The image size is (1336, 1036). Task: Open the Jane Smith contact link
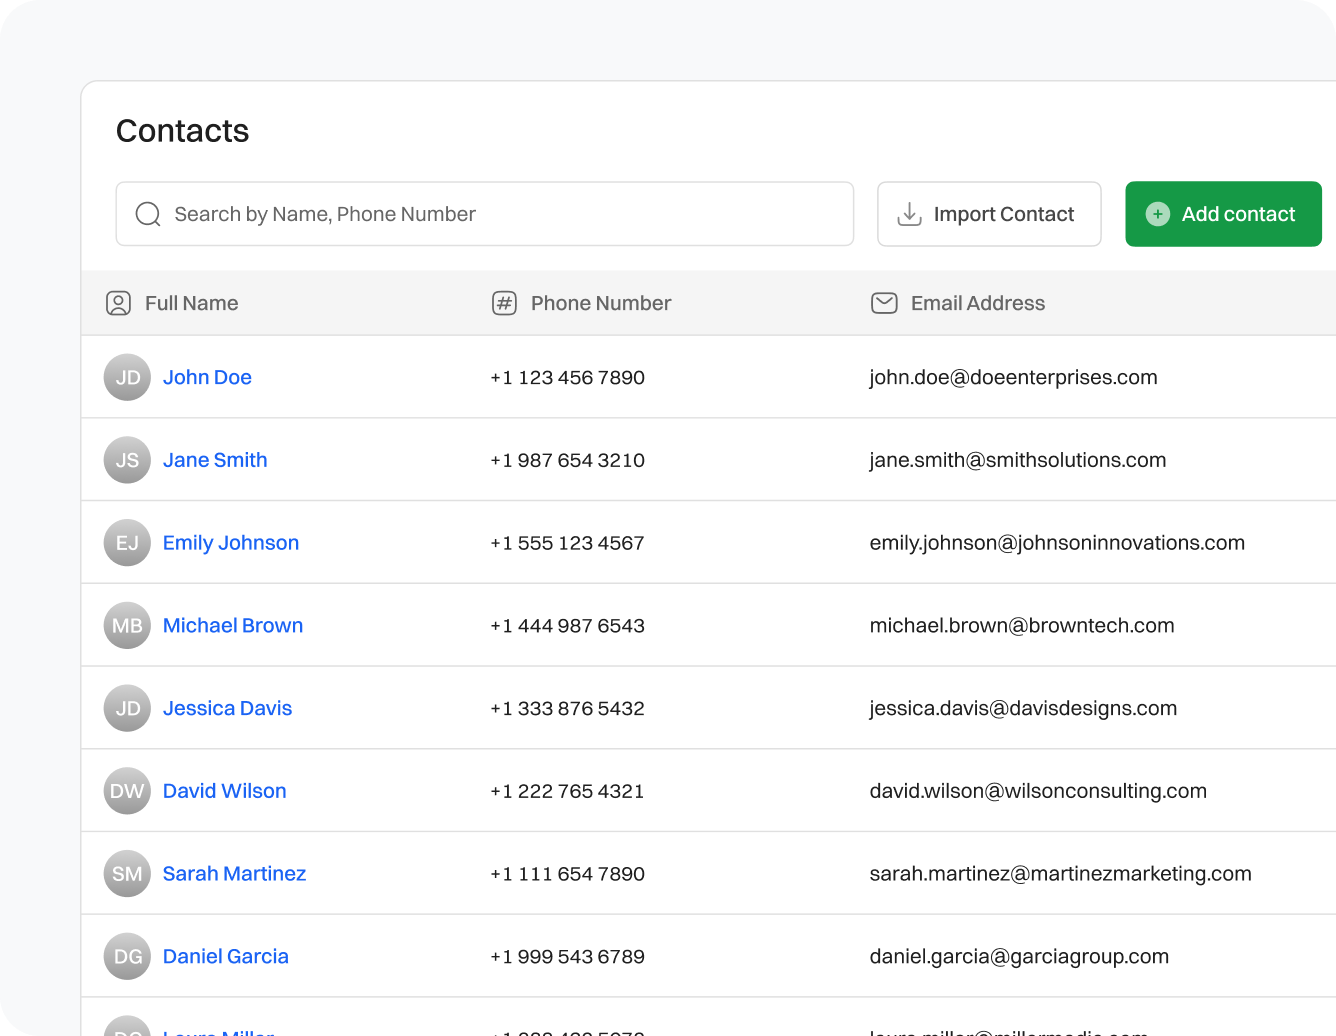pos(215,460)
